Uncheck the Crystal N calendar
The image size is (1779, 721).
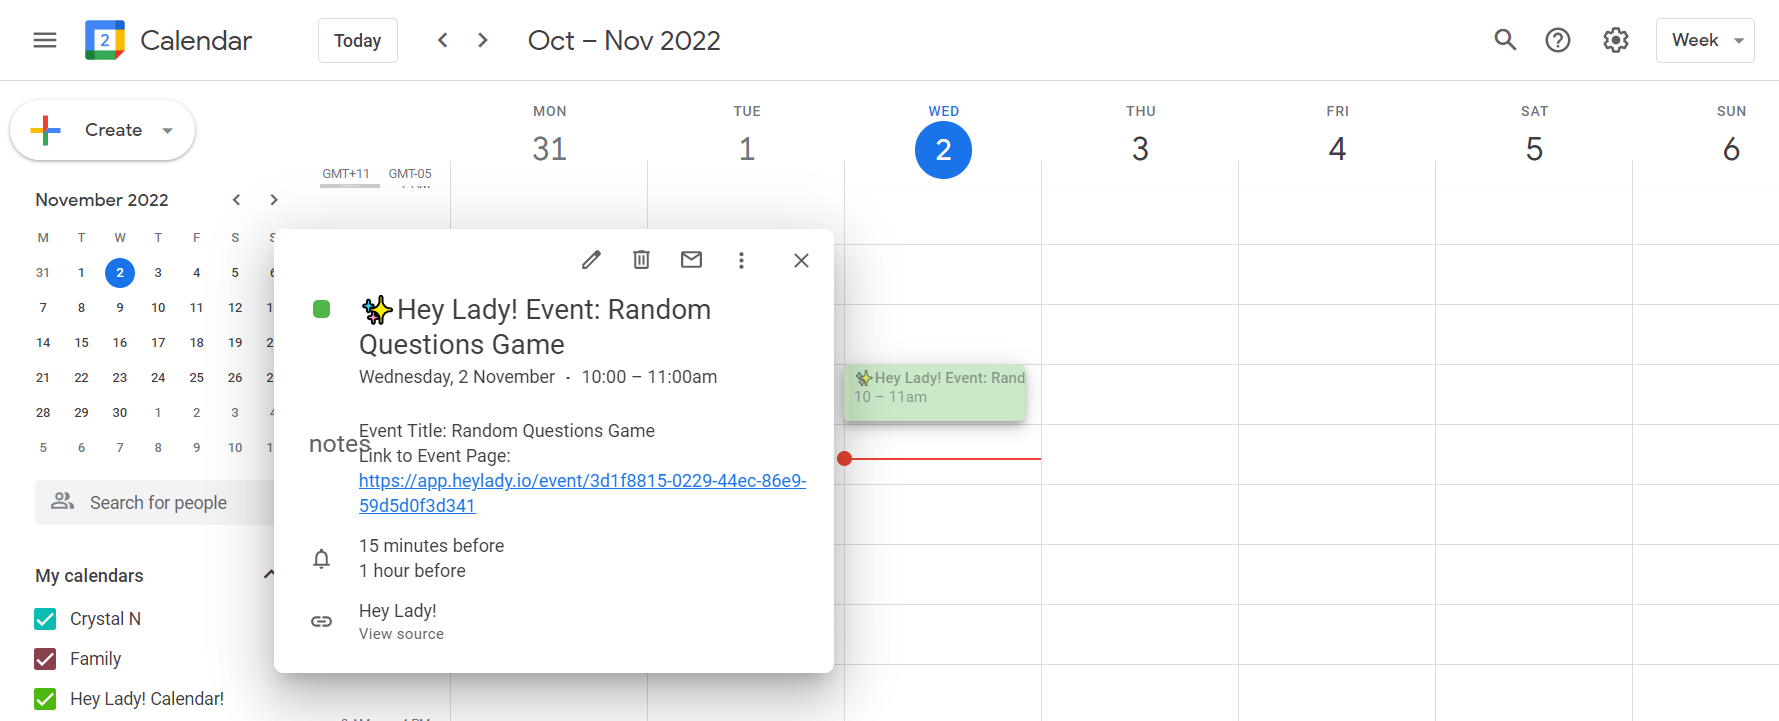pyautogui.click(x=45, y=619)
